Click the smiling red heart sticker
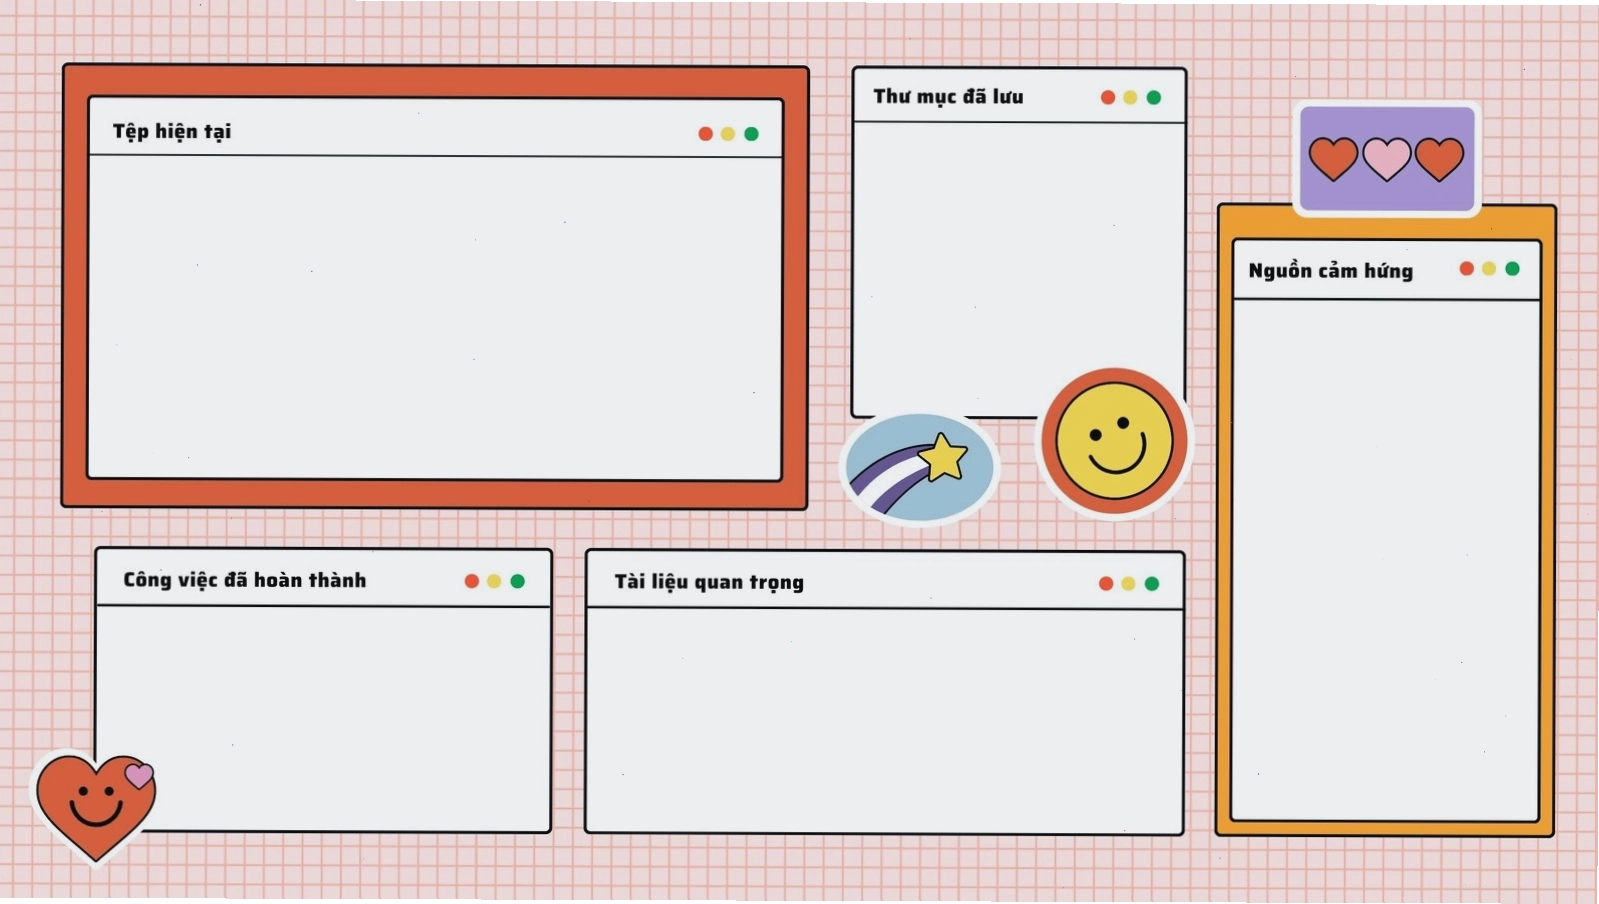Viewport: 1599px width, 904px height. [94, 807]
